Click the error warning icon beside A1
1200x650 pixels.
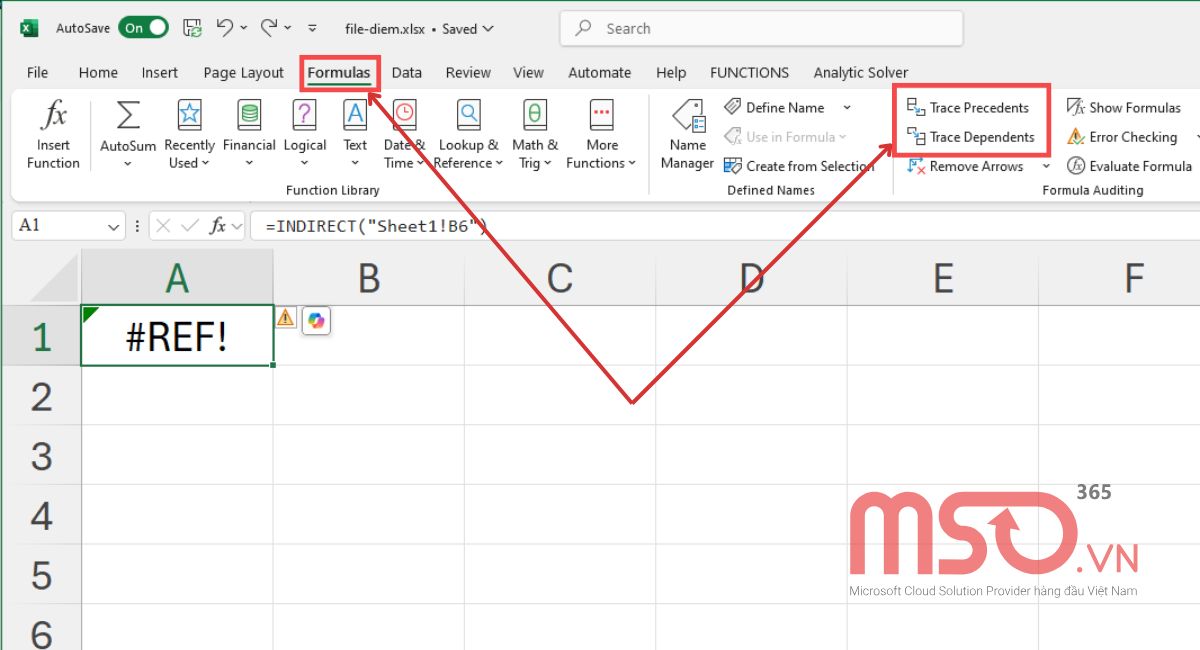pyautogui.click(x=286, y=318)
